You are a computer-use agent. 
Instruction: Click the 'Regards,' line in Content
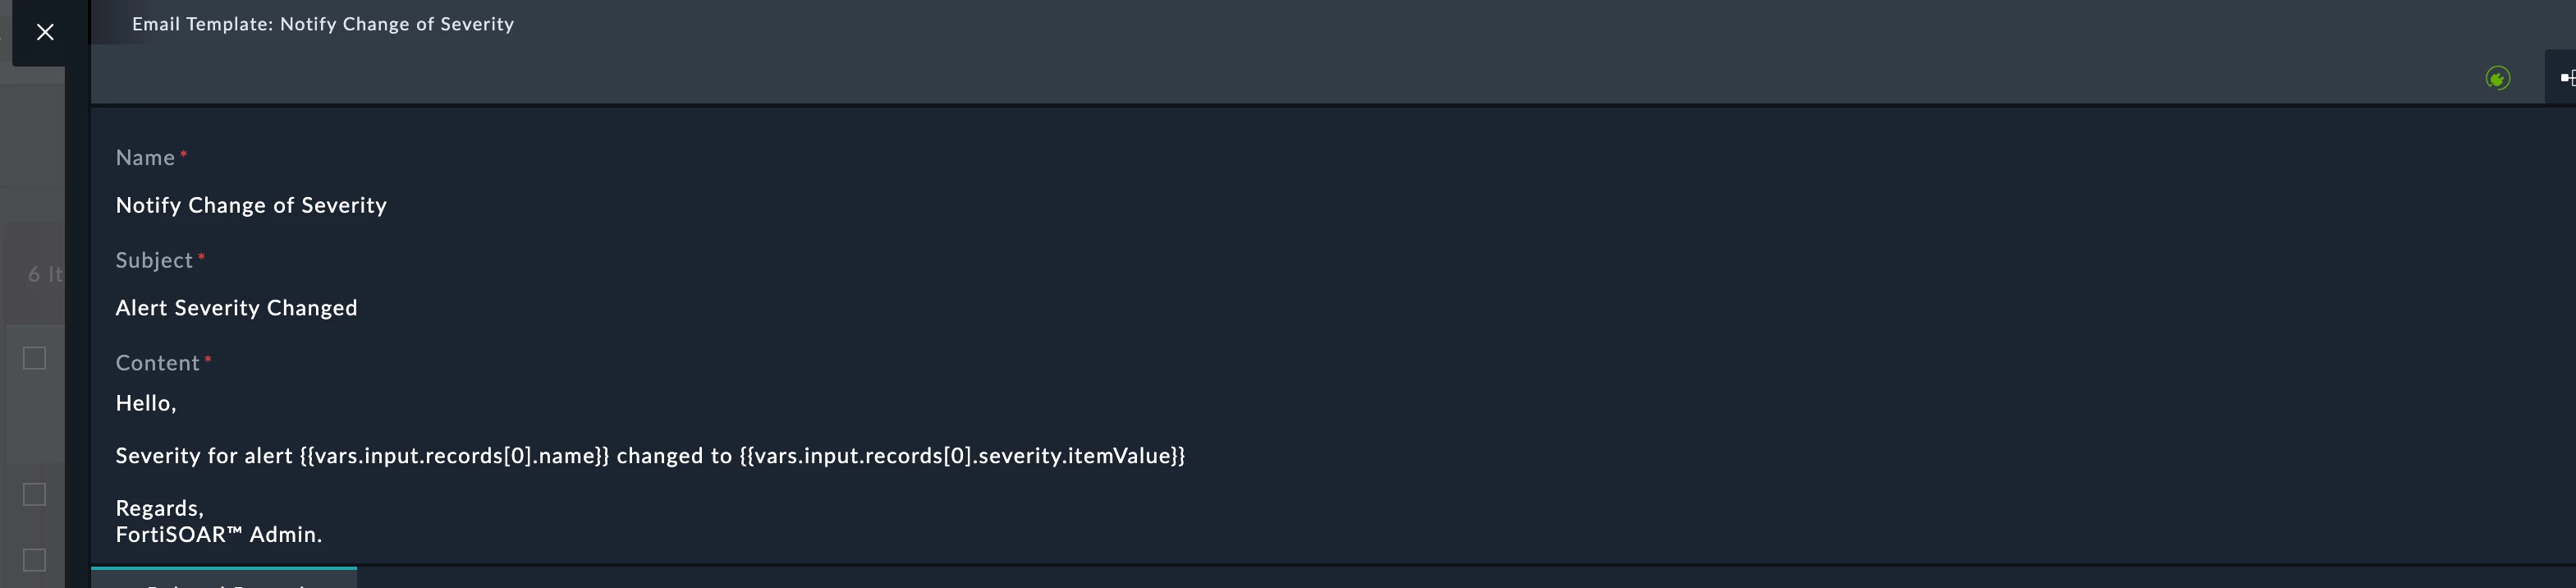[160, 508]
